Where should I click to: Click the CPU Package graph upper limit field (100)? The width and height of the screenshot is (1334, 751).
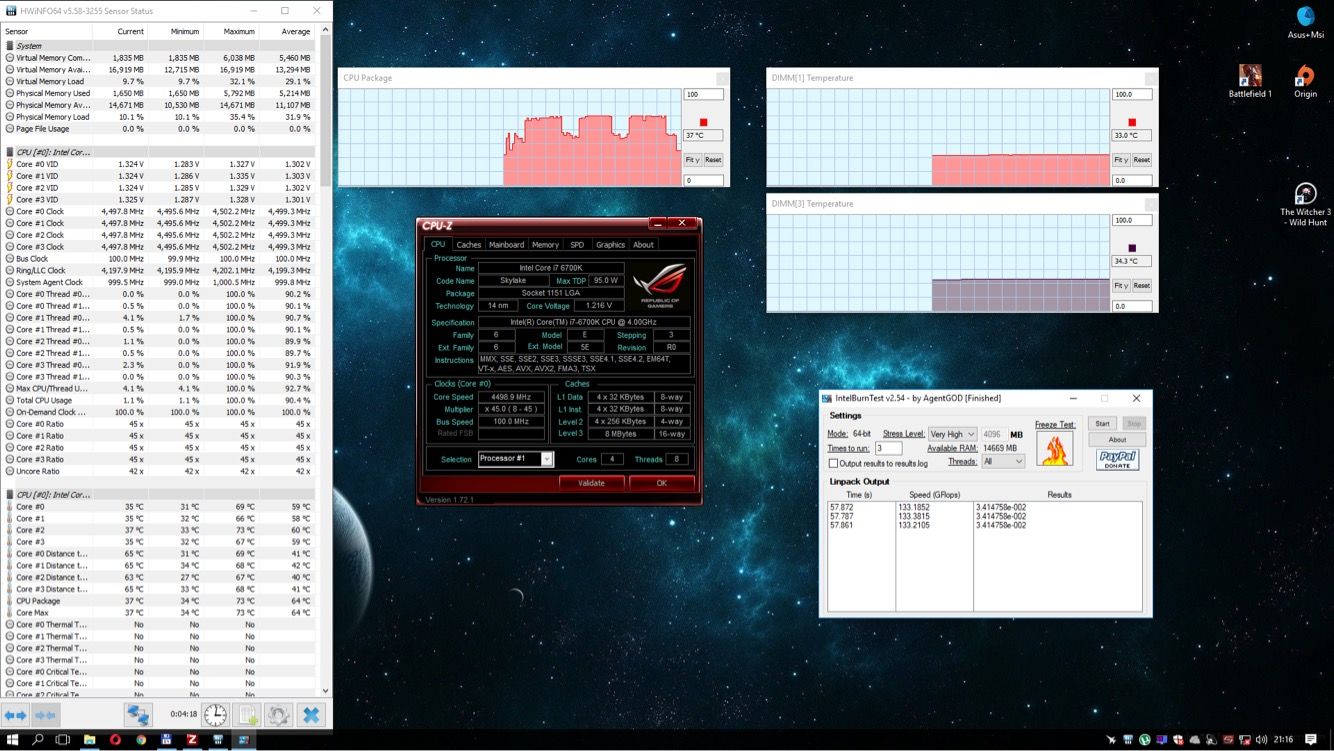(703, 95)
